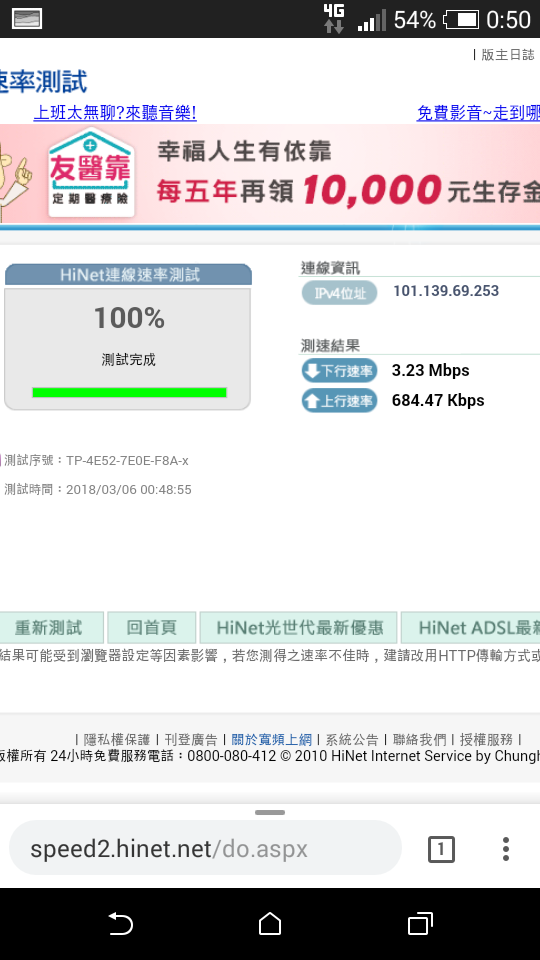540x960 pixels.
Task: Select the test time 2018/03/06 00:48:55
Action: tap(129, 490)
